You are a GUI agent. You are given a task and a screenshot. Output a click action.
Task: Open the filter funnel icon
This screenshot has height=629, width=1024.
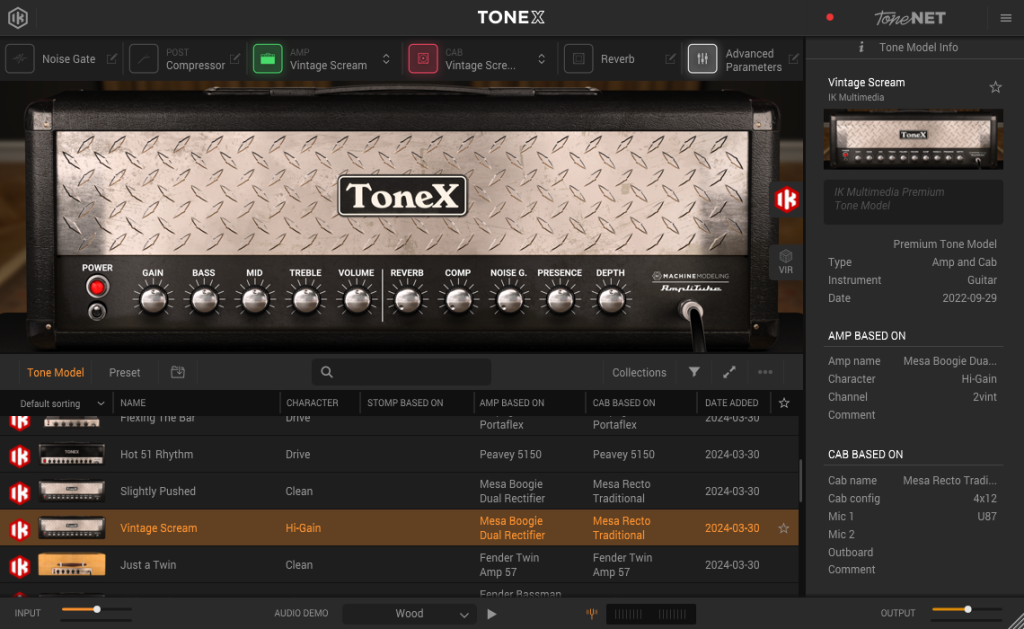pyautogui.click(x=694, y=372)
